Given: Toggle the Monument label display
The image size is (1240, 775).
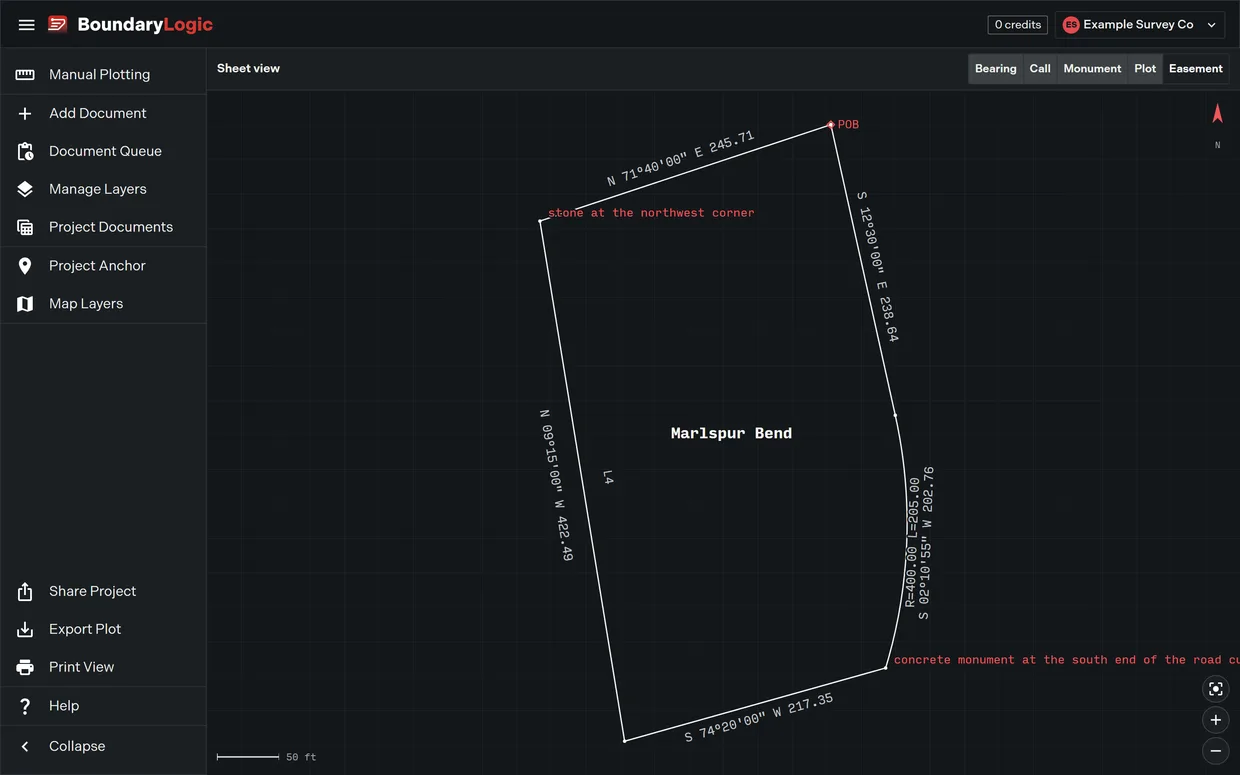Looking at the screenshot, I should tap(1092, 69).
